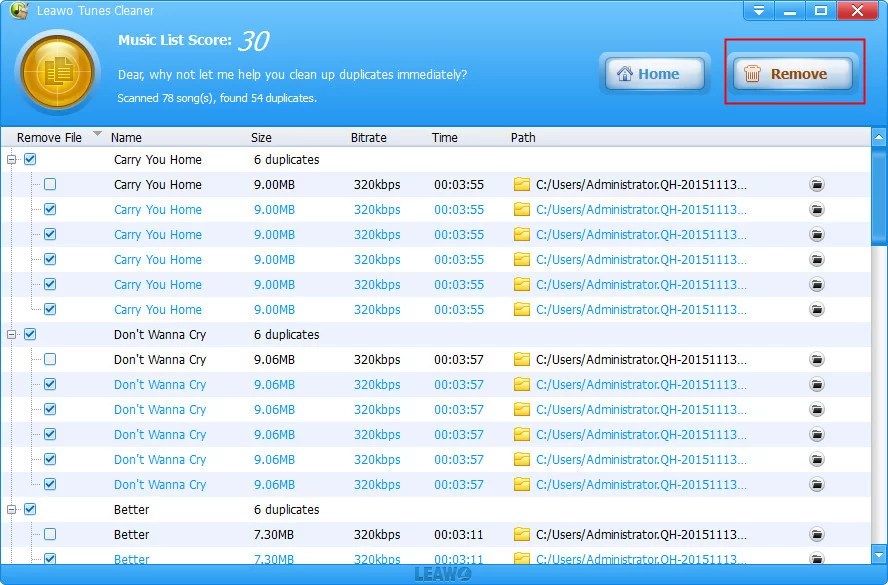Viewport: 888px width, 585px height.
Task: Uncheck the master checkbox for Carry You Home group
Action: click(x=29, y=159)
